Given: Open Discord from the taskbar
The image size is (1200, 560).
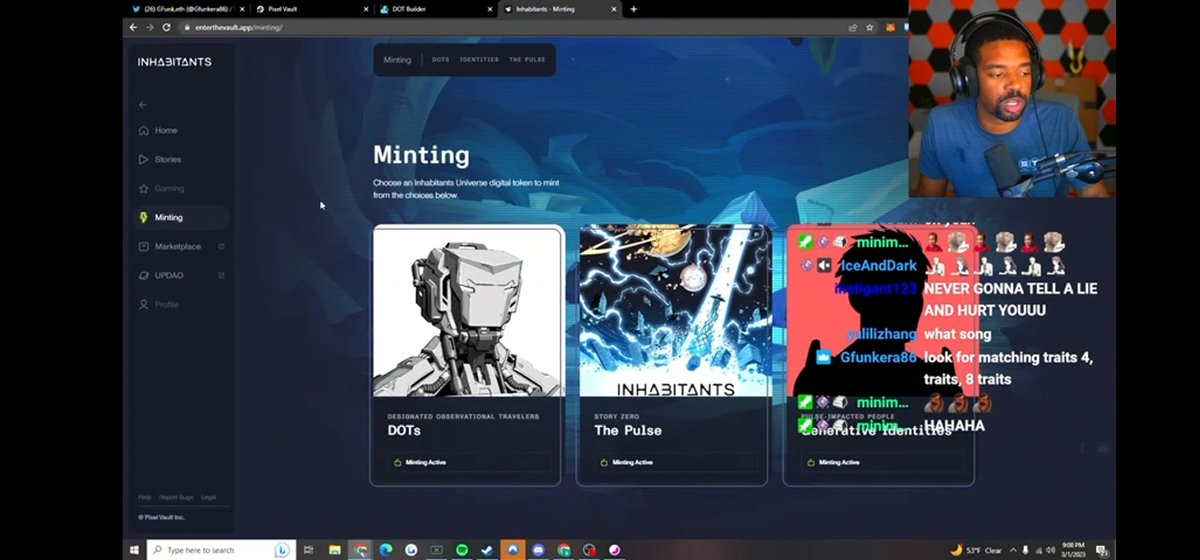Looking at the screenshot, I should click(538, 550).
